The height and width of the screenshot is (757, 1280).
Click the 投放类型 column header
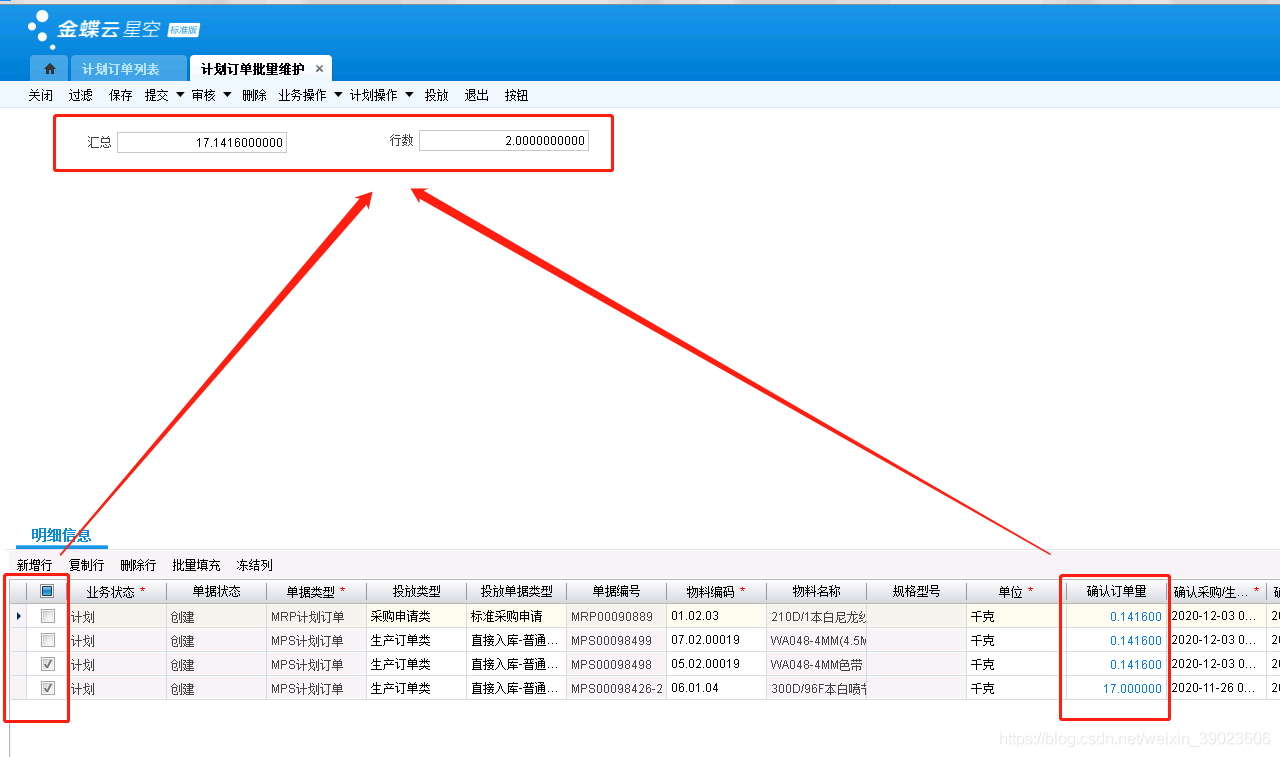[416, 592]
